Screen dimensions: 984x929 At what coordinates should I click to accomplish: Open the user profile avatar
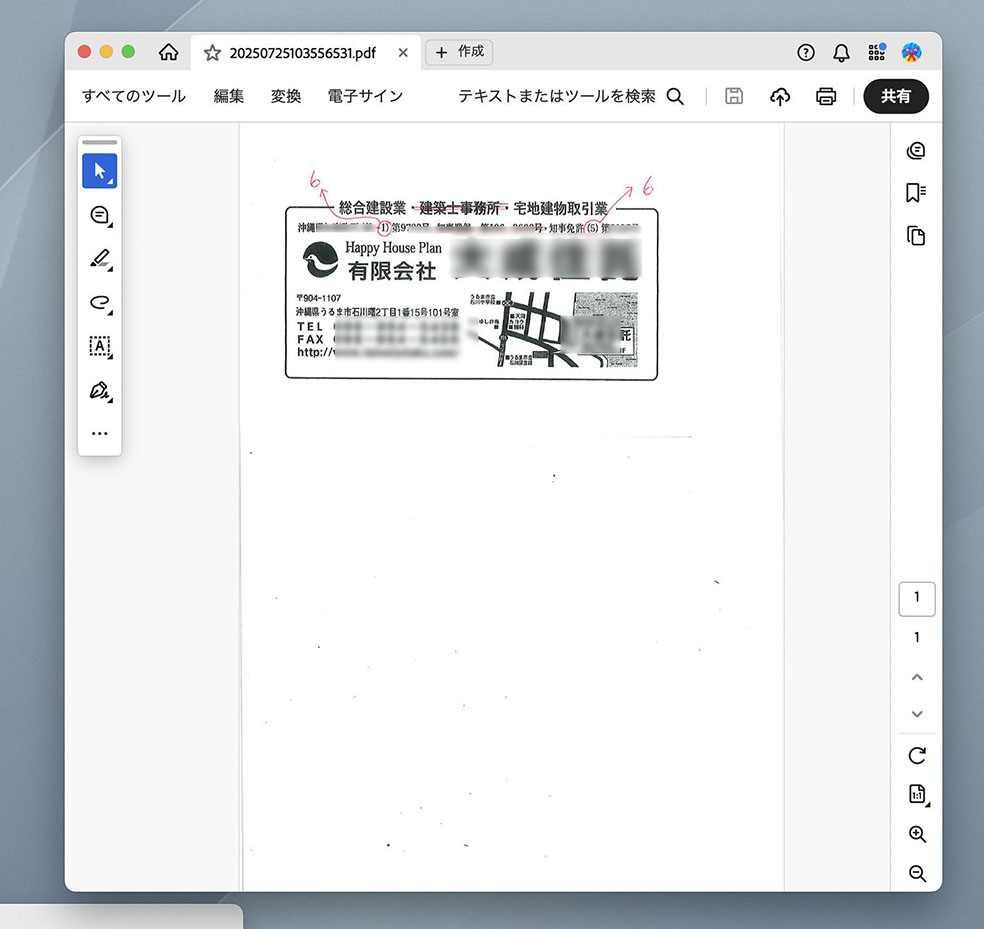tap(911, 52)
